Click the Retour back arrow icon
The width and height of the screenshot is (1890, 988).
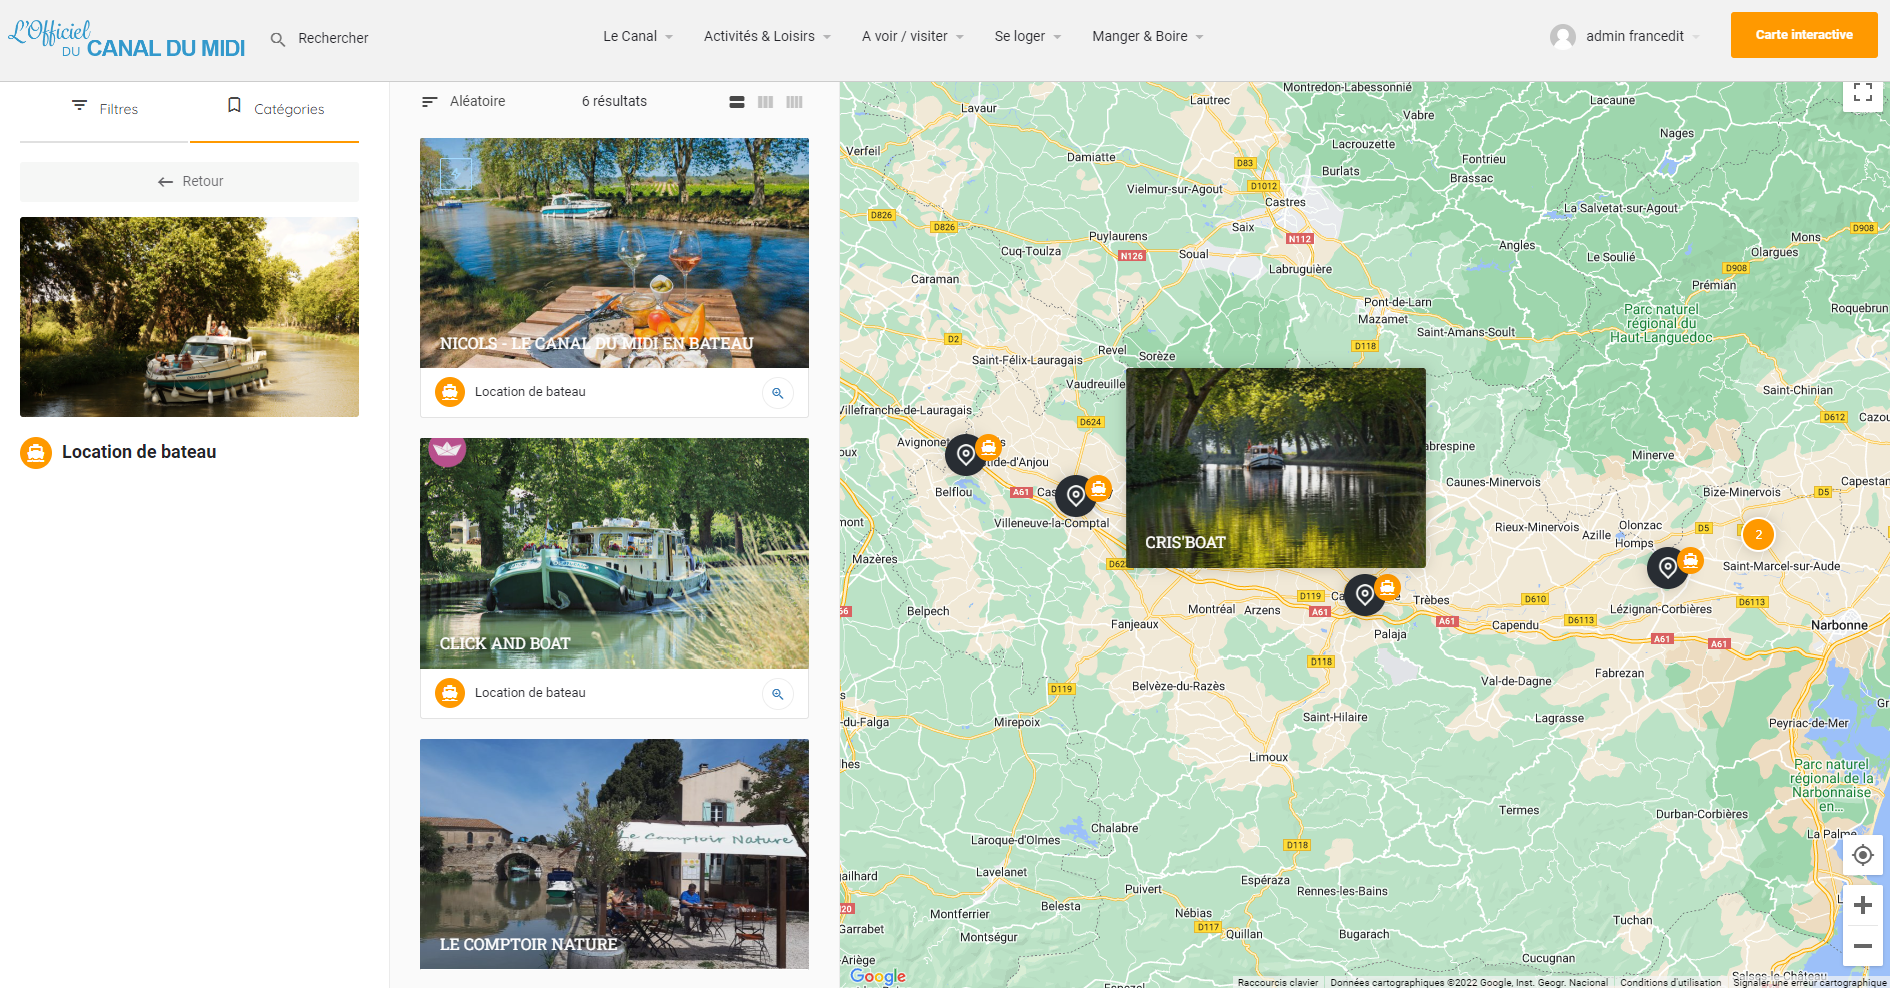[x=165, y=182]
